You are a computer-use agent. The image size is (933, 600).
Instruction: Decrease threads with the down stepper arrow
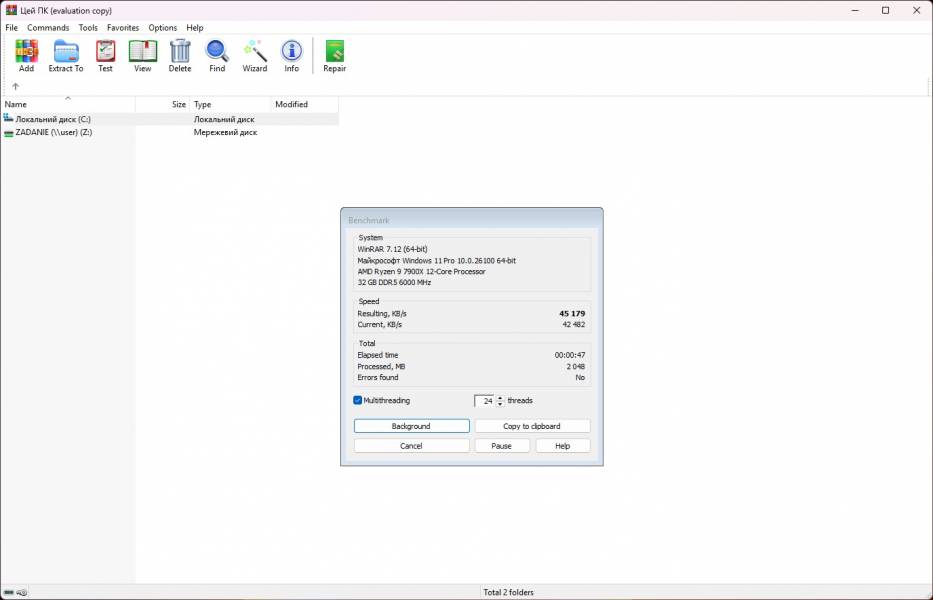[501, 403]
